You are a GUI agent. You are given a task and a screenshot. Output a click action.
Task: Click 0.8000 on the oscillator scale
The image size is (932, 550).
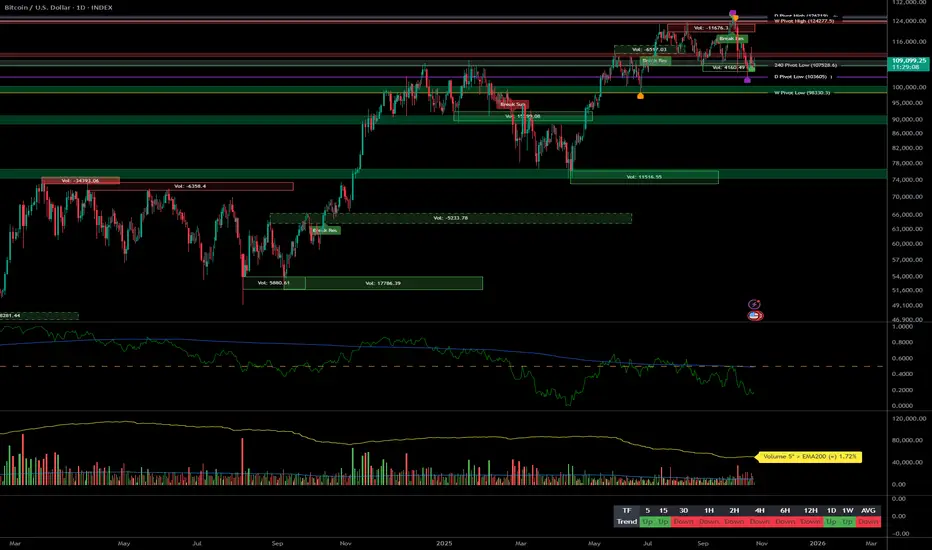coord(902,342)
